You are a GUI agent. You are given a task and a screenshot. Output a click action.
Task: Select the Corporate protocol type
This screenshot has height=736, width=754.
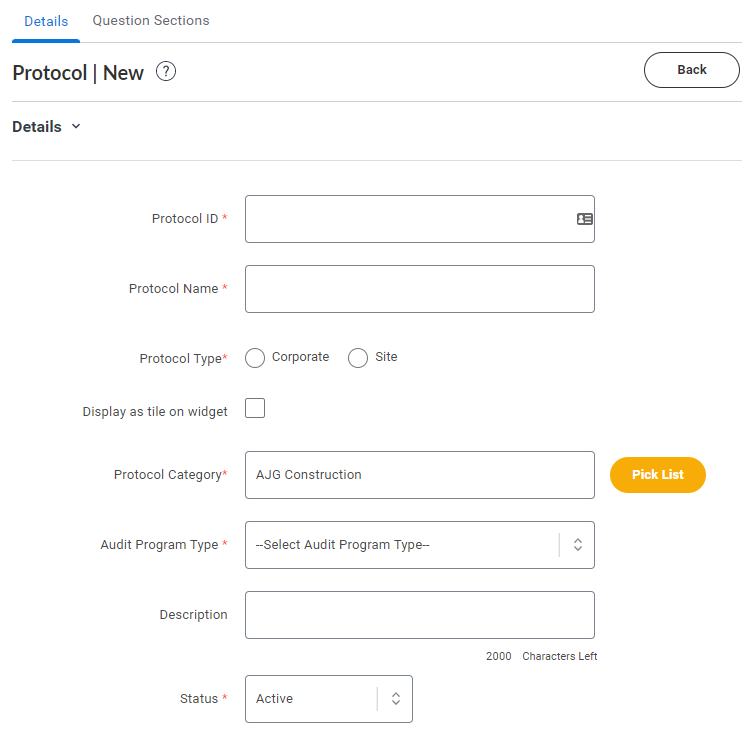coord(255,358)
